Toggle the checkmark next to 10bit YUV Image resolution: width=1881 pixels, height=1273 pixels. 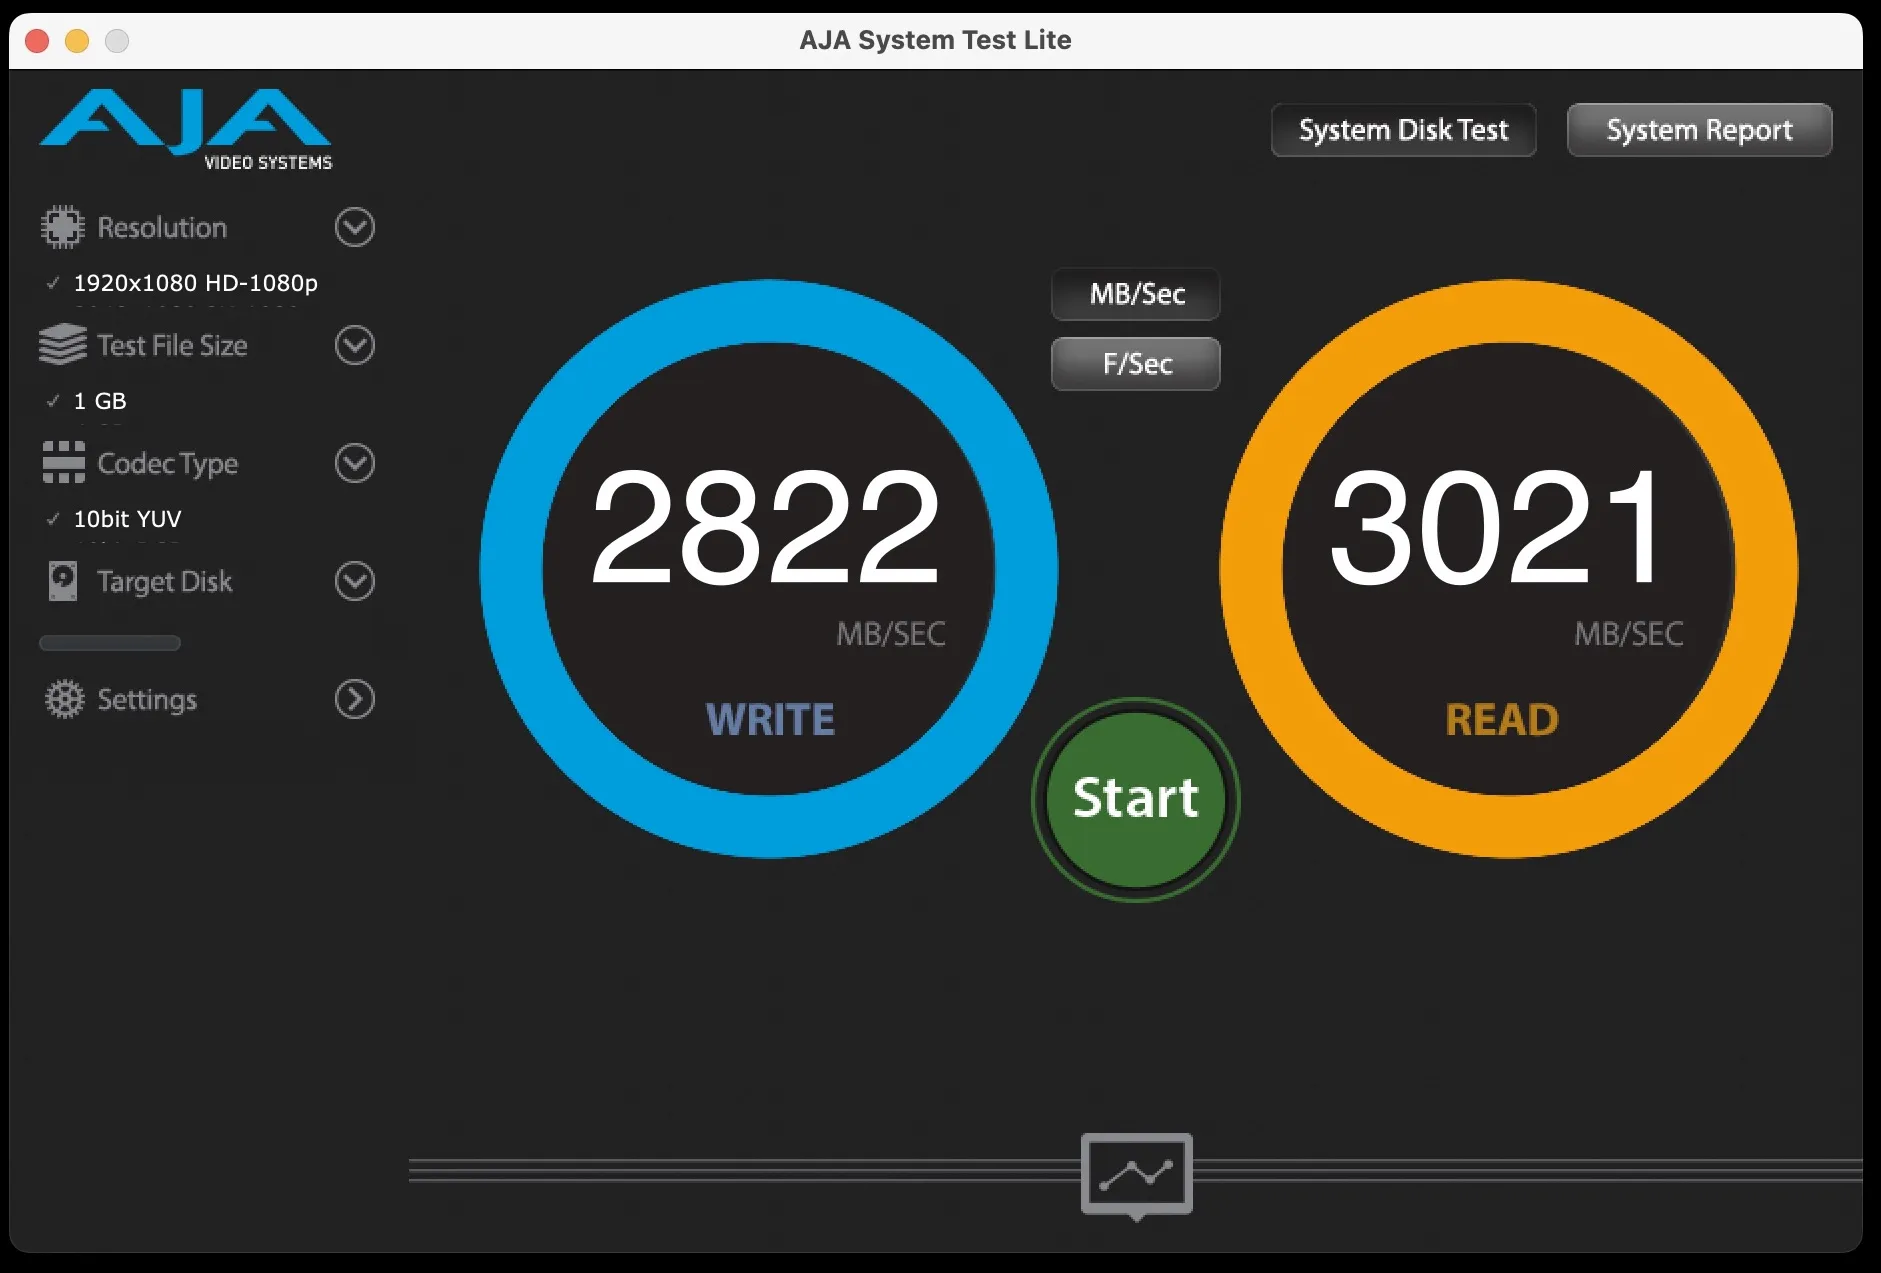pyautogui.click(x=53, y=519)
